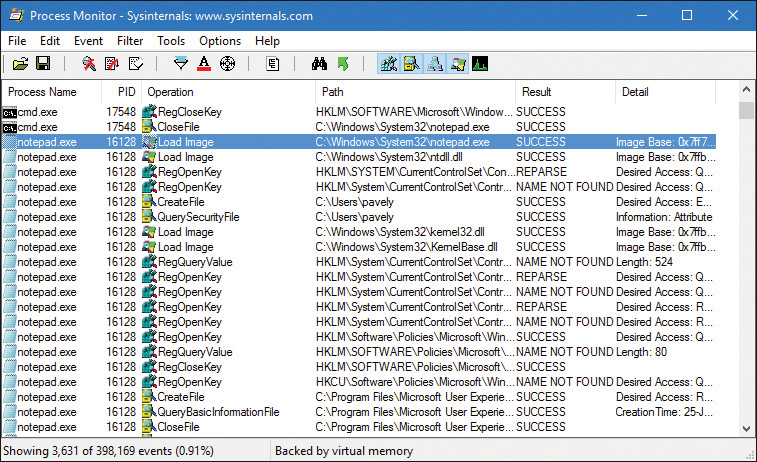Screen dimensions: 757x462
Task: Clear the display with the eraser icon
Action: pyautogui.click(x=135, y=64)
